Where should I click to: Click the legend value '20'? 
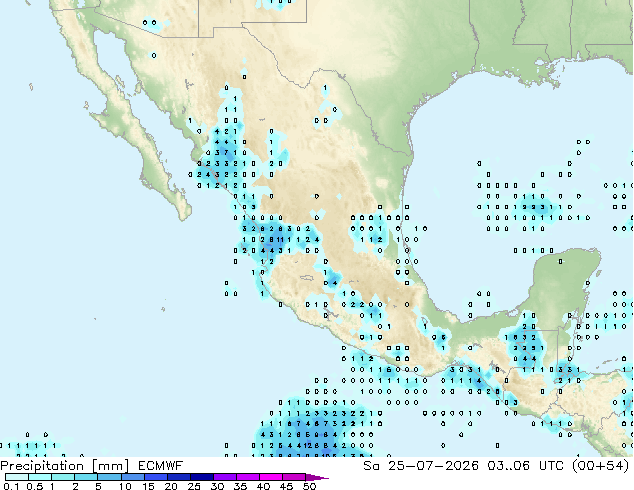click(x=171, y=486)
